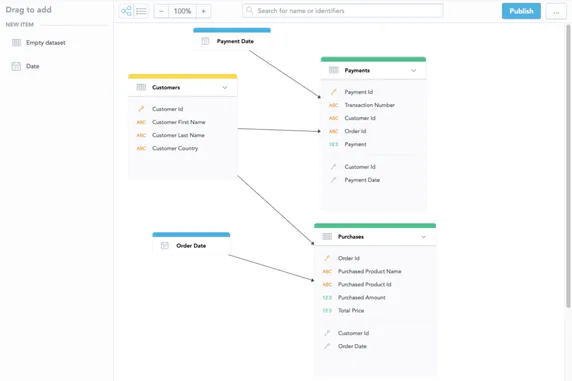Expand the Payments dataset chevron
572x381 pixels.
coord(413,70)
